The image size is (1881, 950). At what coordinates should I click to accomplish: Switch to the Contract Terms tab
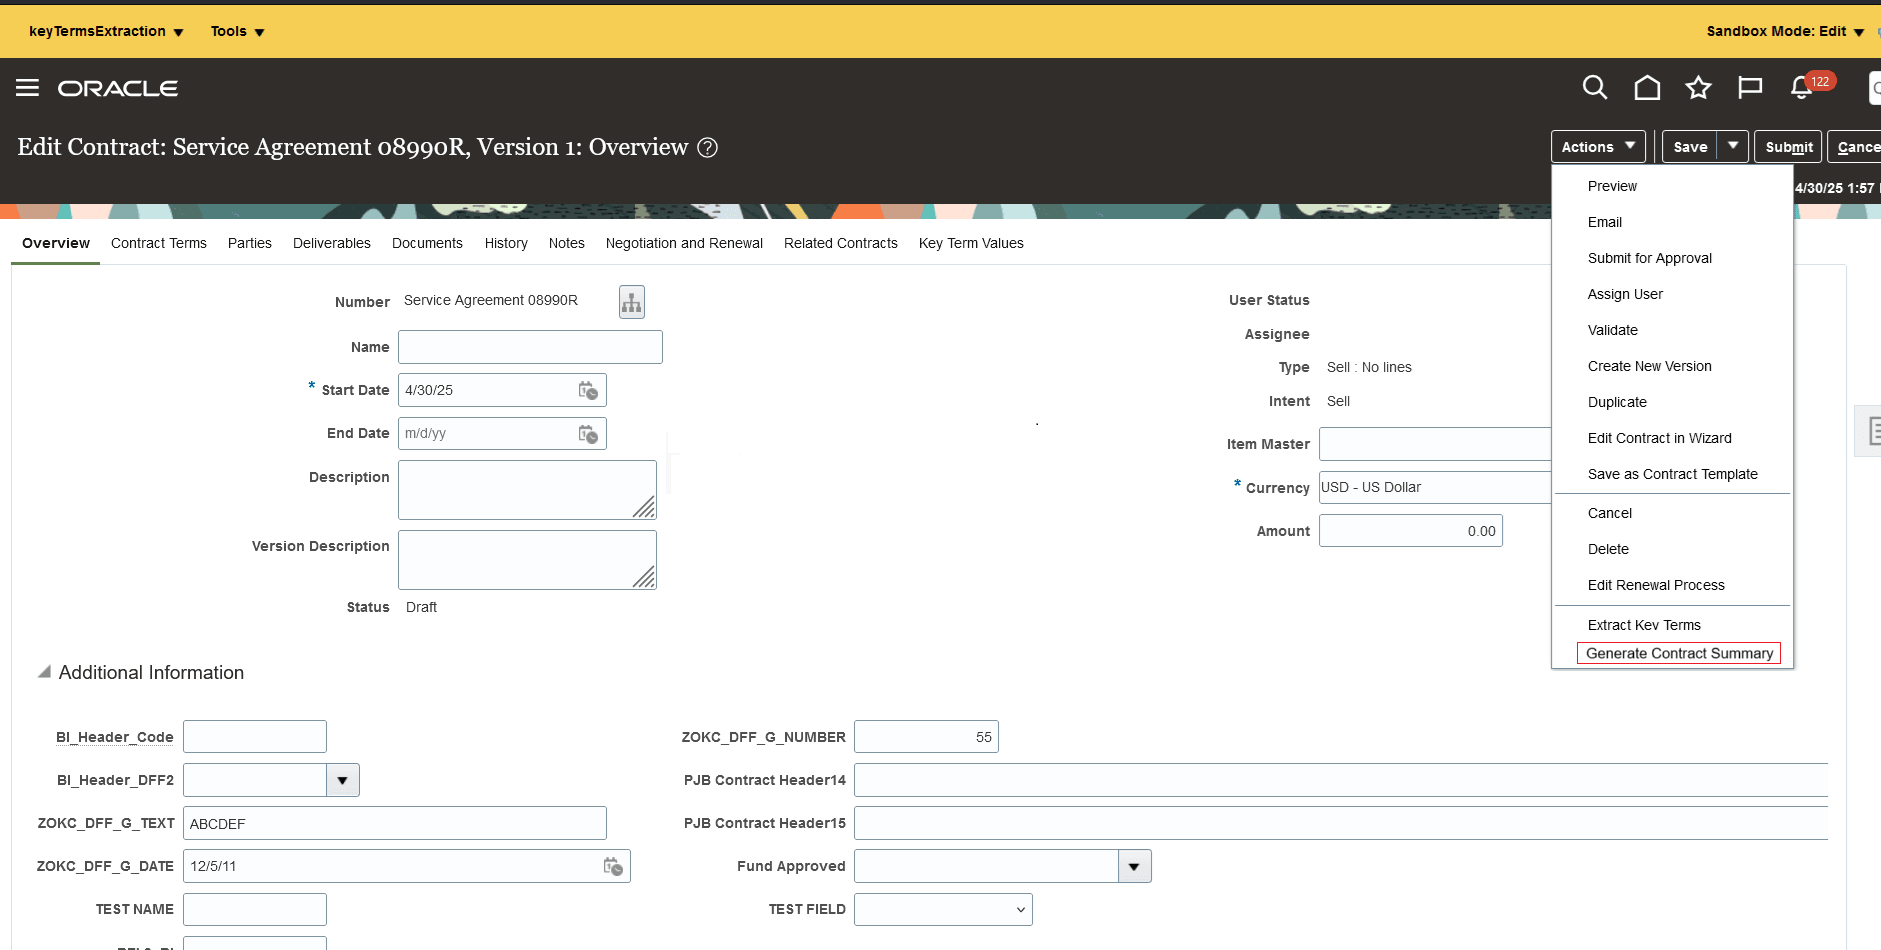(158, 243)
